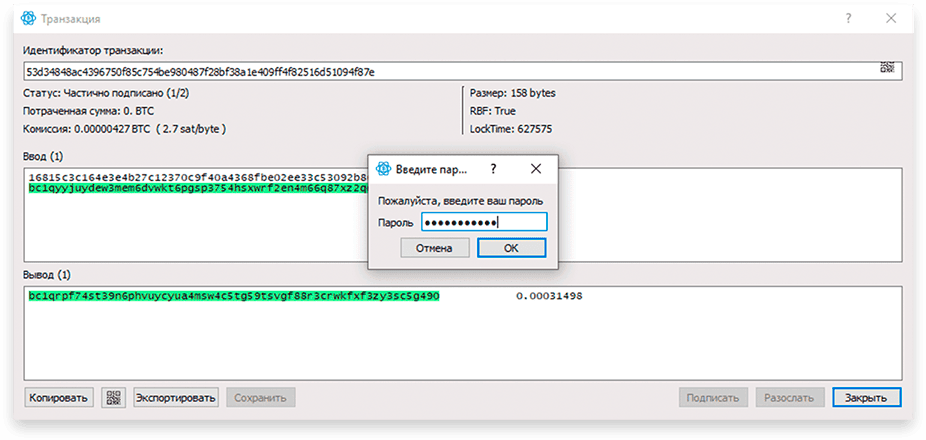
Task: Close the Транзакция window with its X
Action: pyautogui.click(x=891, y=18)
